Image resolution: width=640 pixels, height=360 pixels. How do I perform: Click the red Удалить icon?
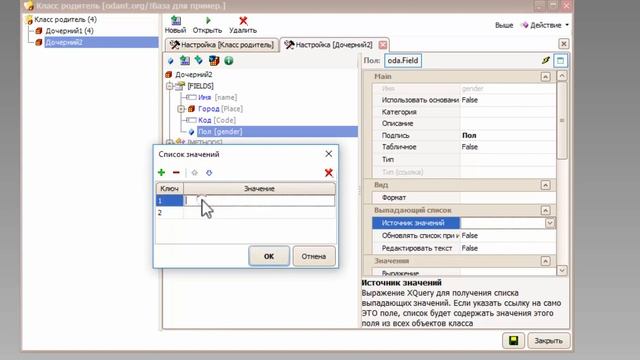pyautogui.click(x=243, y=20)
